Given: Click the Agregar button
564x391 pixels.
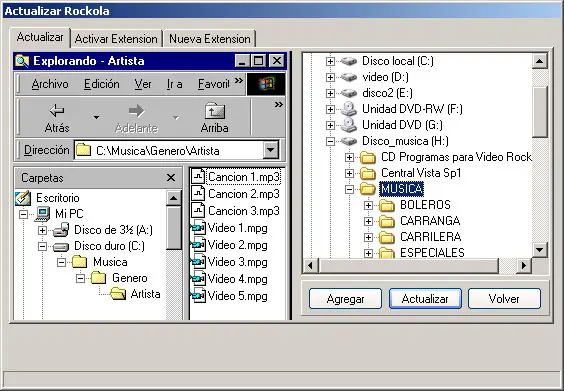Looking at the screenshot, I should tap(345, 299).
